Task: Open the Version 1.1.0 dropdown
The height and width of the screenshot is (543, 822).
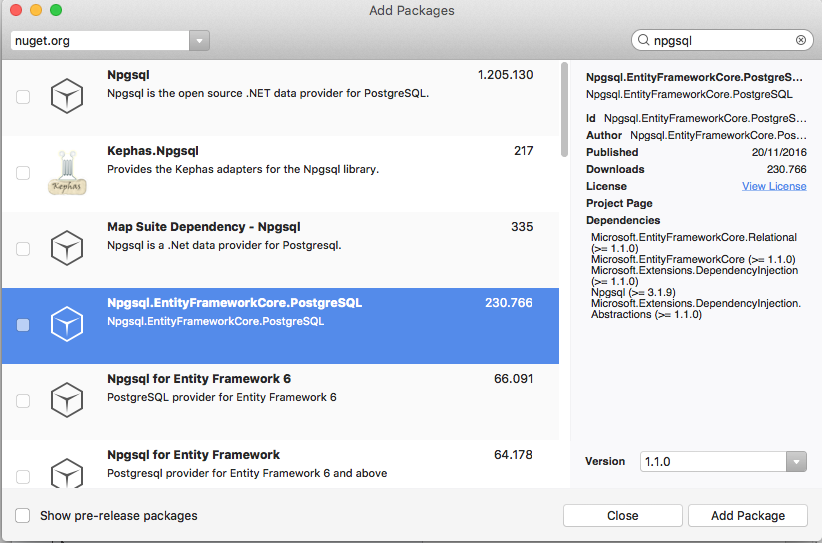Action: coord(796,462)
